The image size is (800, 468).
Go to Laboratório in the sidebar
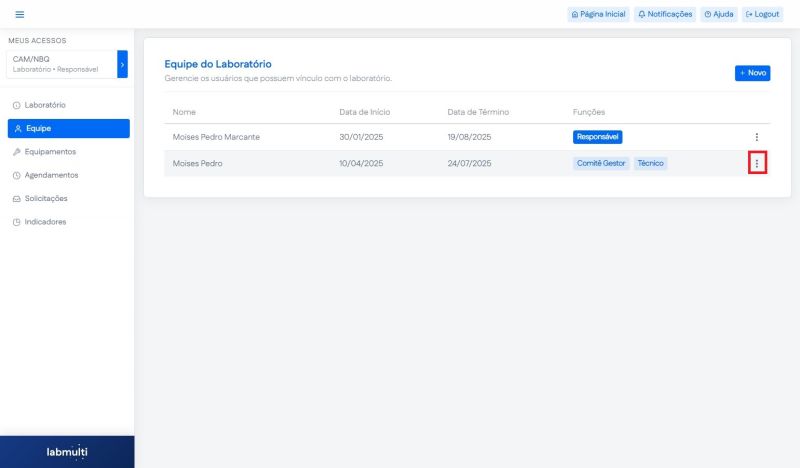coord(45,105)
